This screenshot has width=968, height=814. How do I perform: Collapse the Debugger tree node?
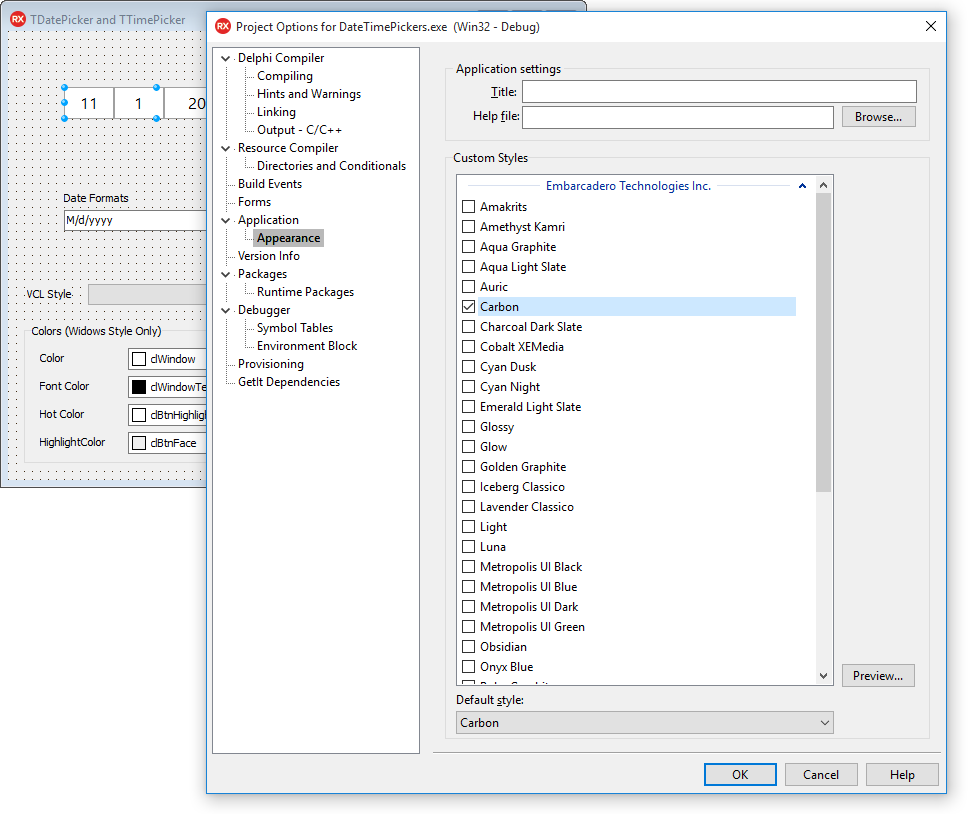point(225,310)
